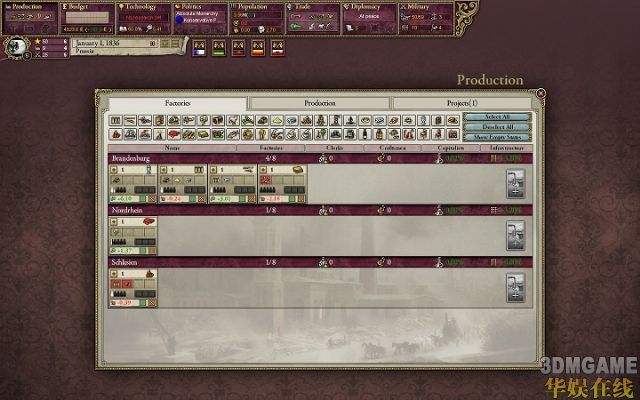Screen dimensions: 640x400
Task: Open the Technology panel in top bar
Action: (x=143, y=18)
